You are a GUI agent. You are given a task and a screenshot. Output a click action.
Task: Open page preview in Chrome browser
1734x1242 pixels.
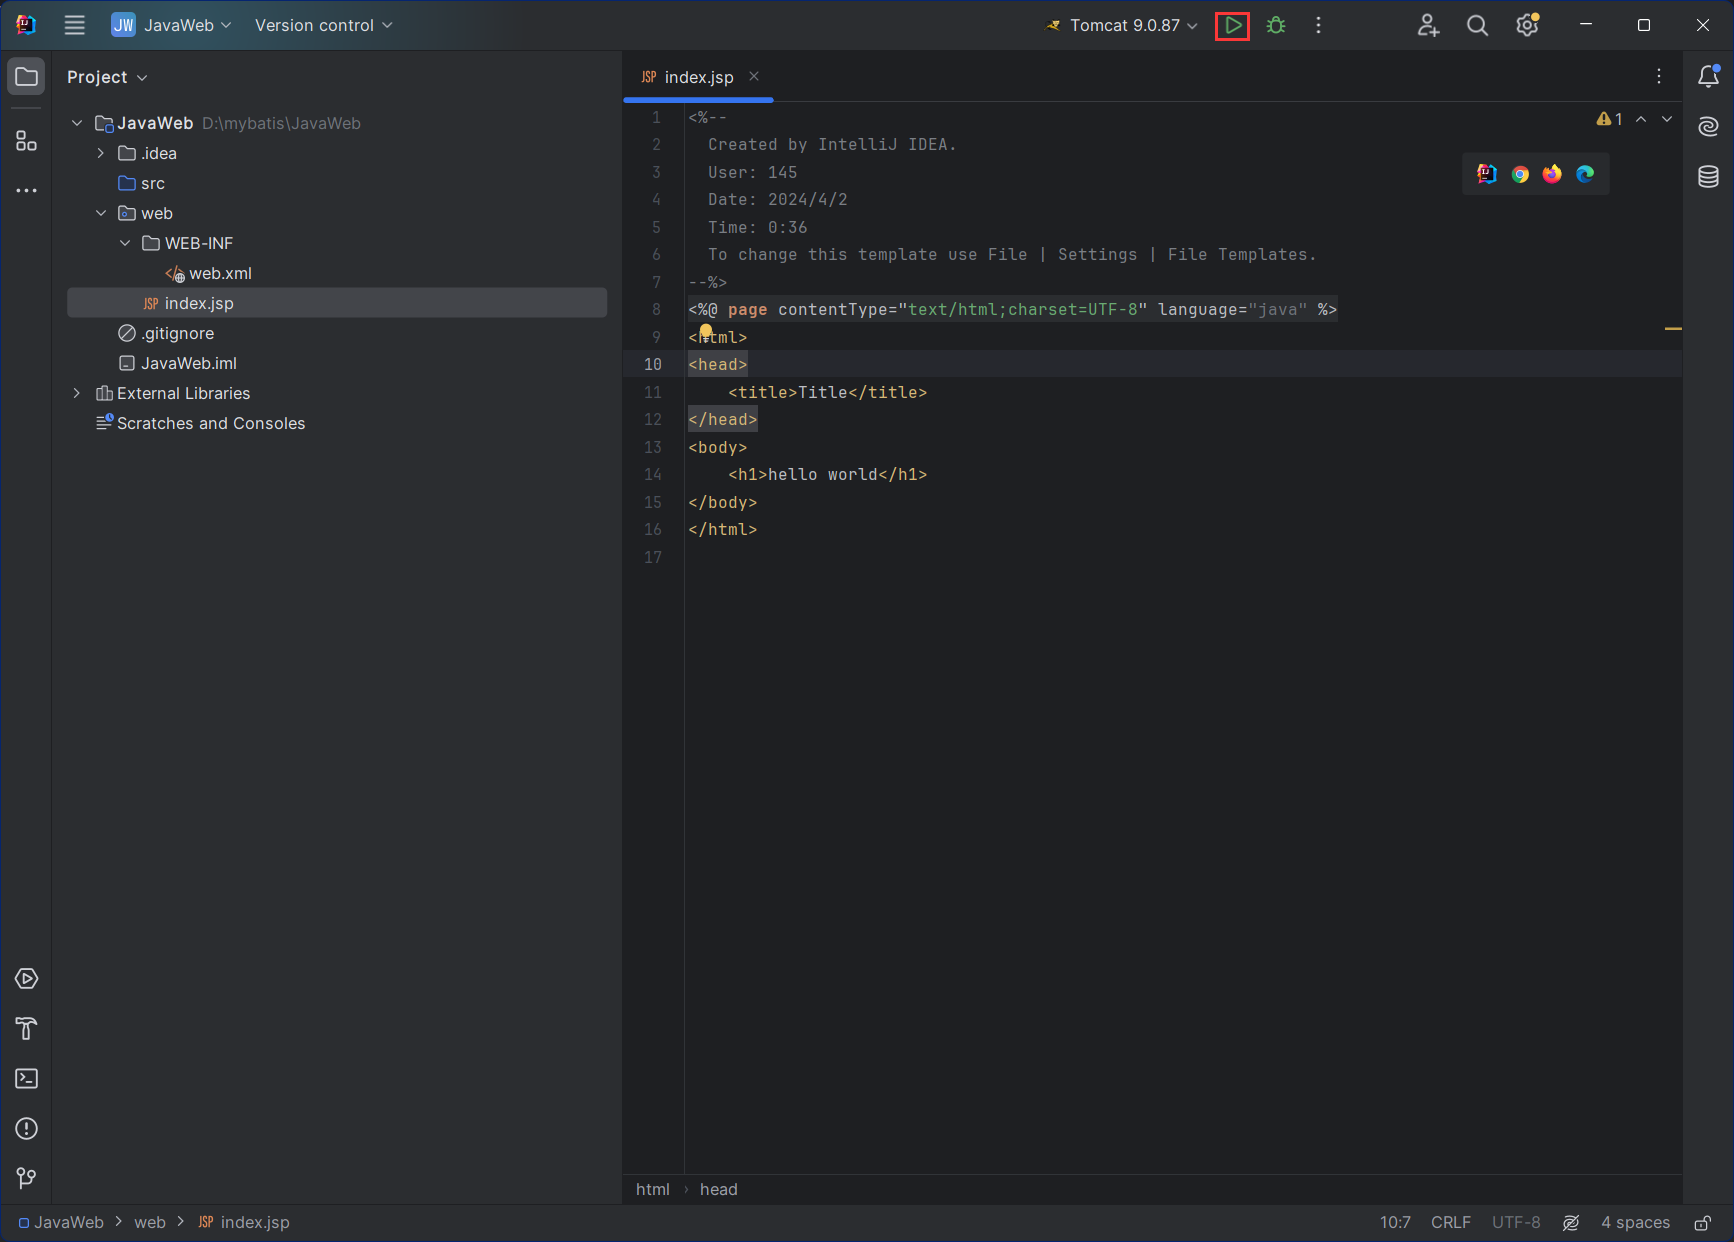[1520, 174]
